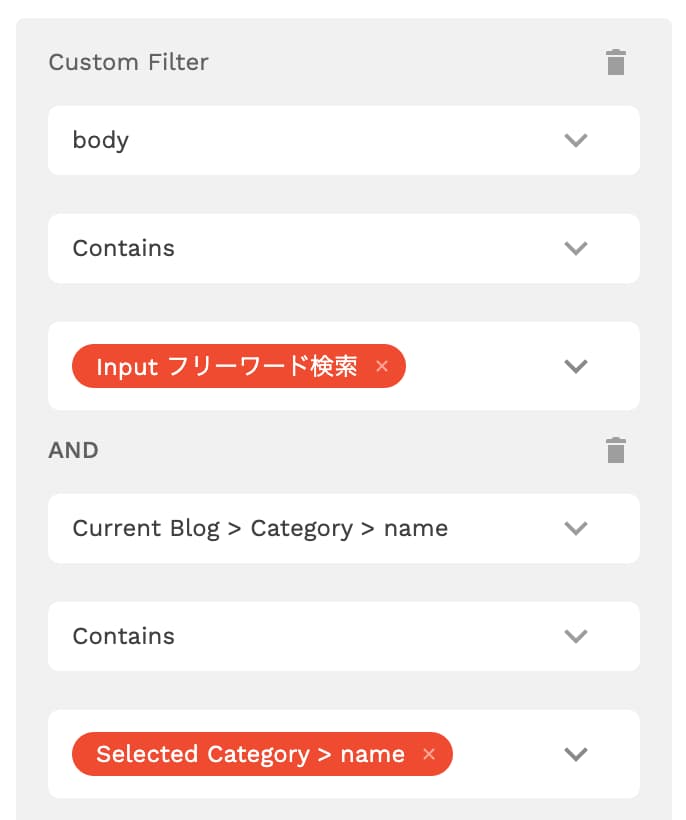686x820 pixels.
Task: Click empty space in Input フリーワード検索 value field
Action: tap(484, 366)
